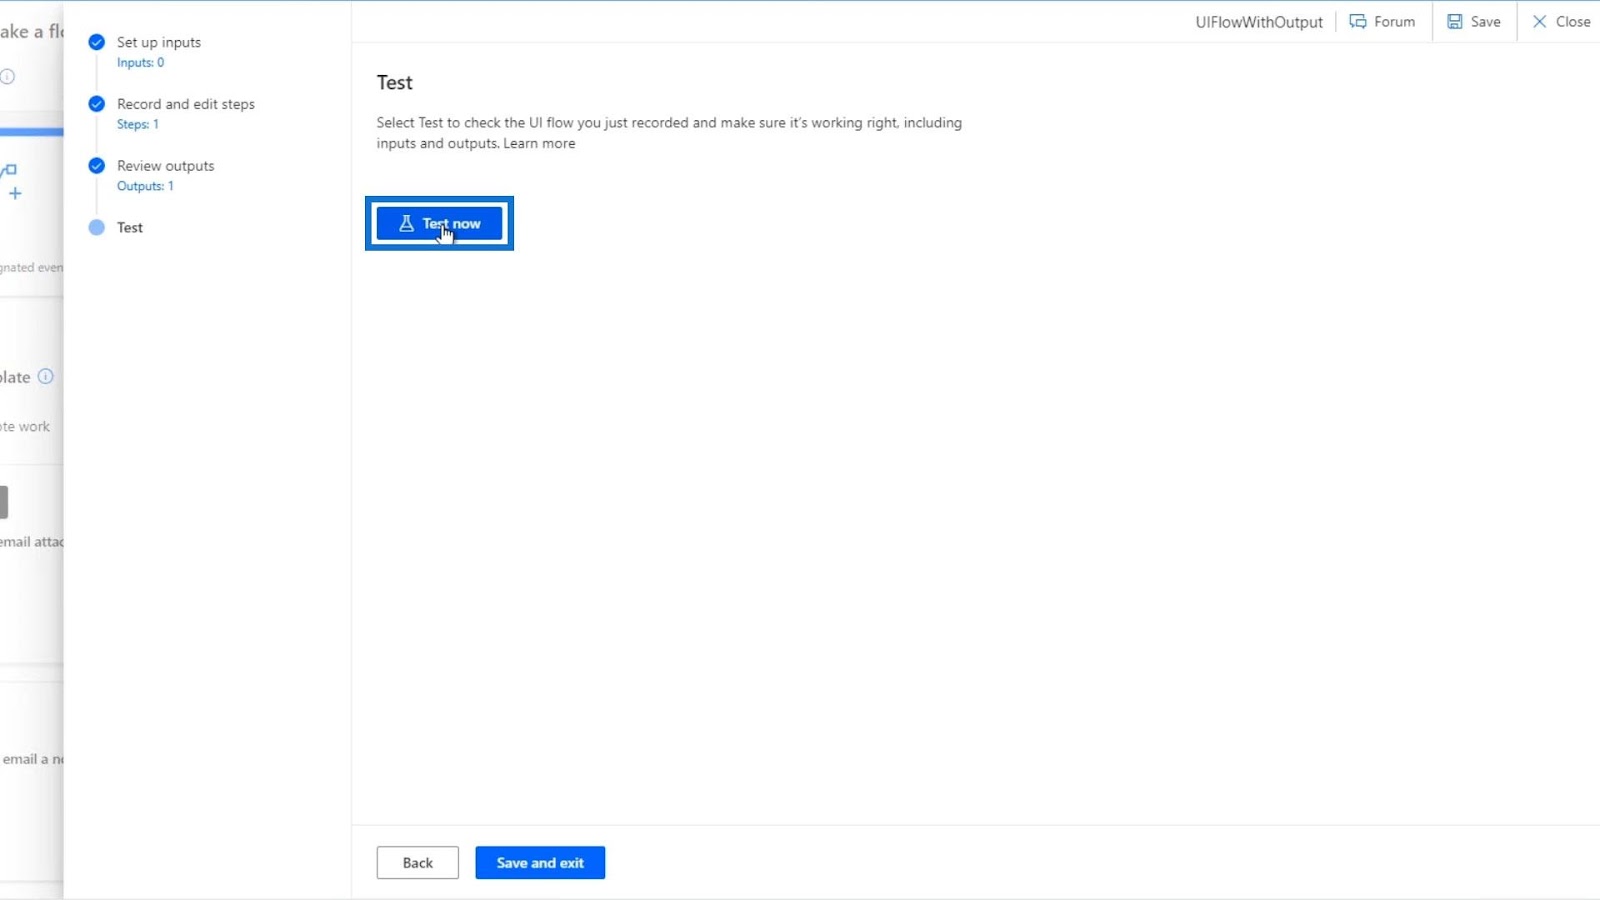The width and height of the screenshot is (1600, 900).
Task: Click the checkmark icon beside Record and edit steps
Action: click(97, 104)
